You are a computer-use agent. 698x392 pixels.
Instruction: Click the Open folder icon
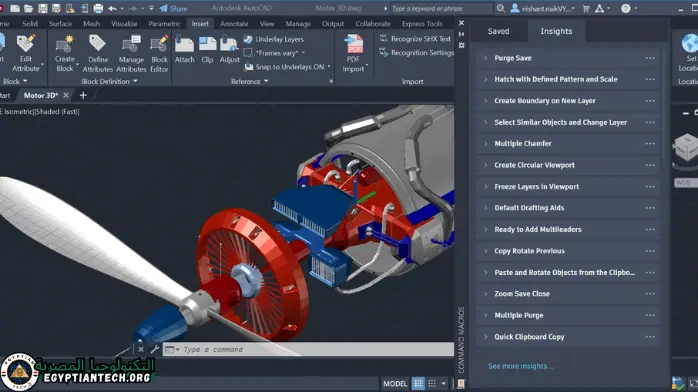click(x=29, y=8)
